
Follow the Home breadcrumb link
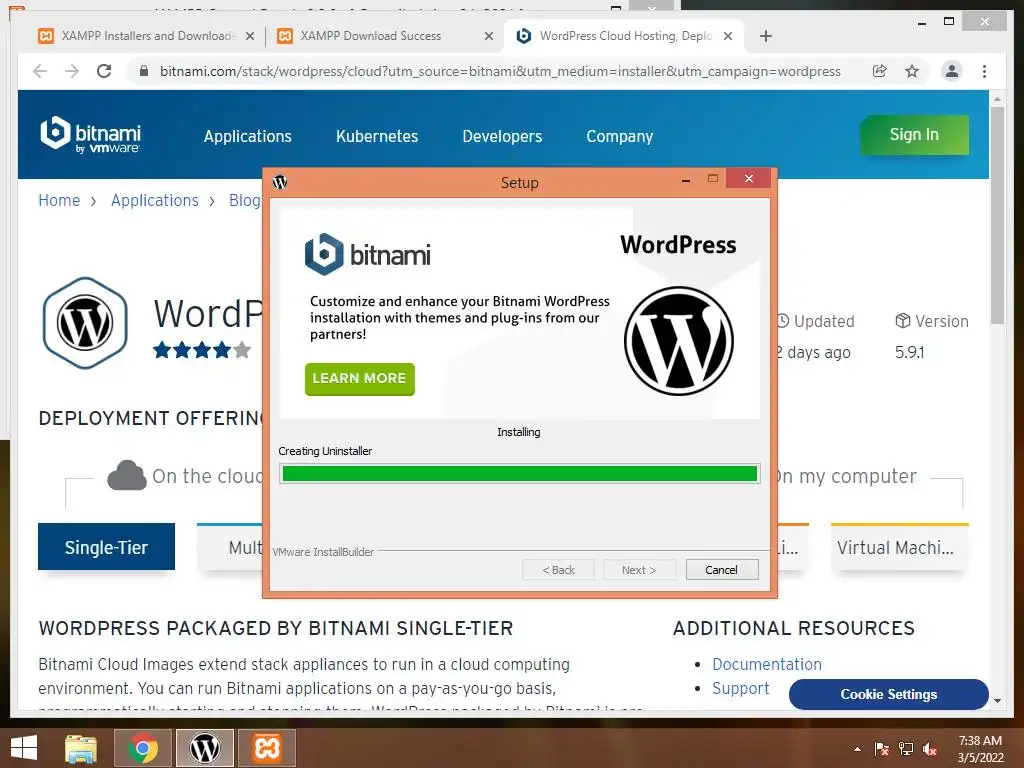[59, 200]
